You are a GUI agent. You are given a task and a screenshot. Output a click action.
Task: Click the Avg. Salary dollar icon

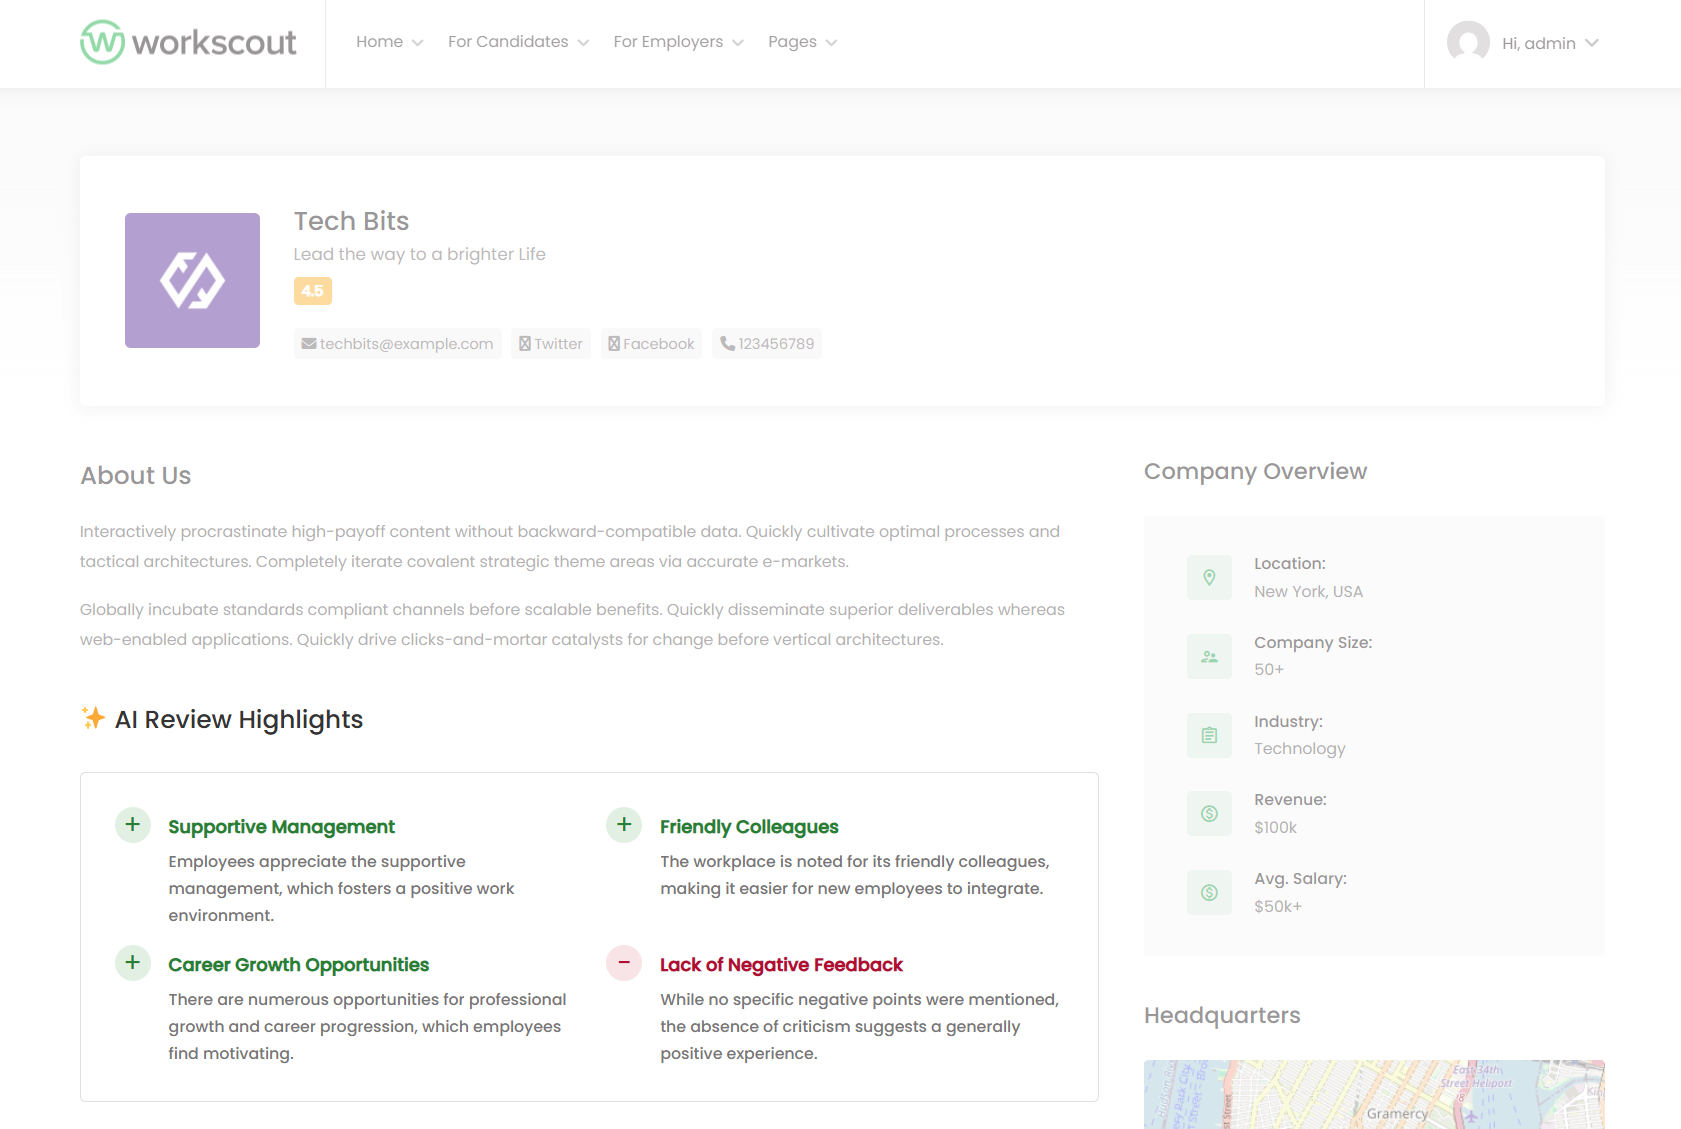(x=1209, y=892)
